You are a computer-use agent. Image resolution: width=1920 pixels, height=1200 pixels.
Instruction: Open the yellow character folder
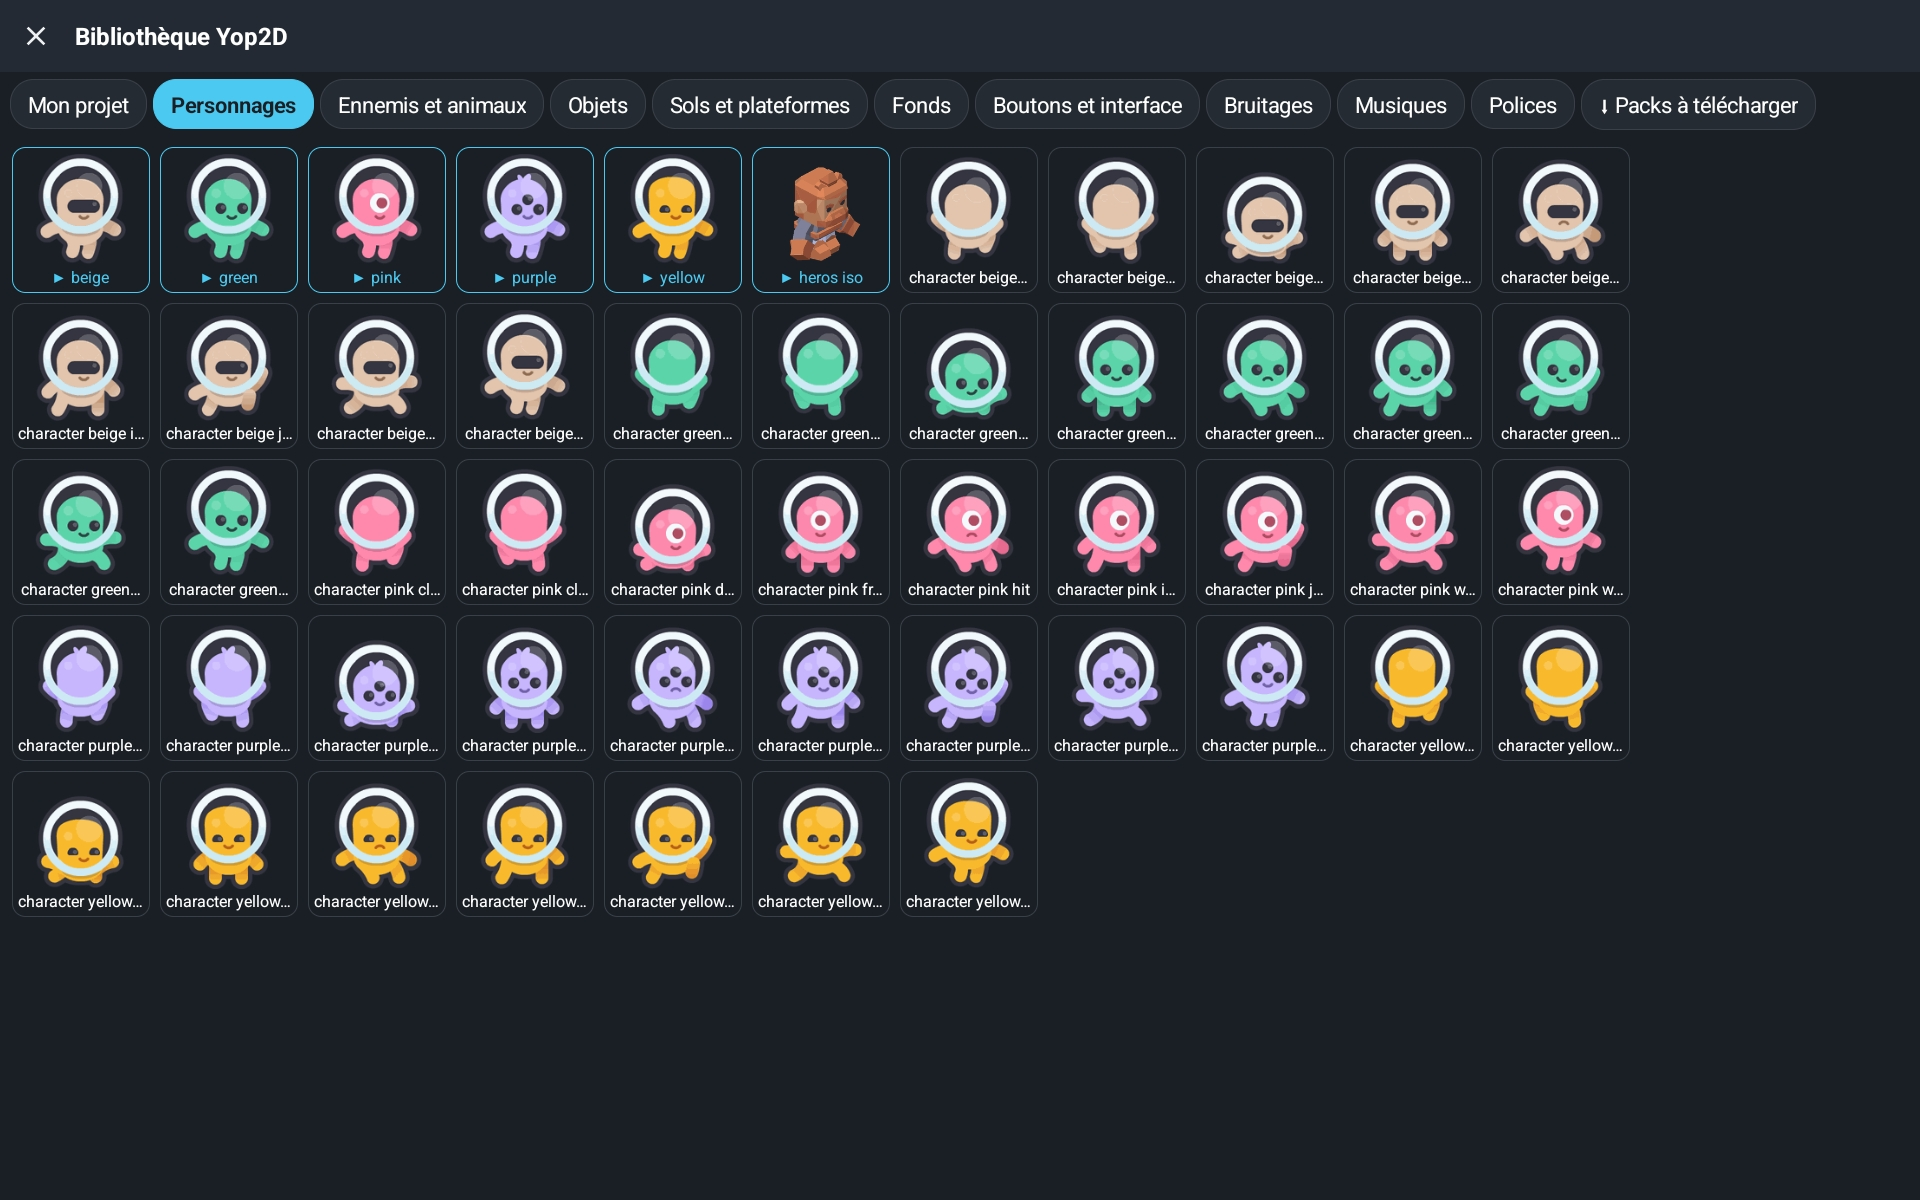click(x=673, y=220)
